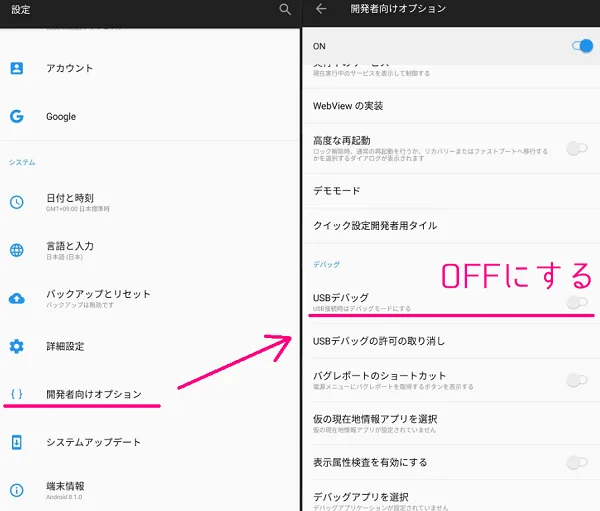Toggle the バグレポートのショートカット switch

[577, 380]
